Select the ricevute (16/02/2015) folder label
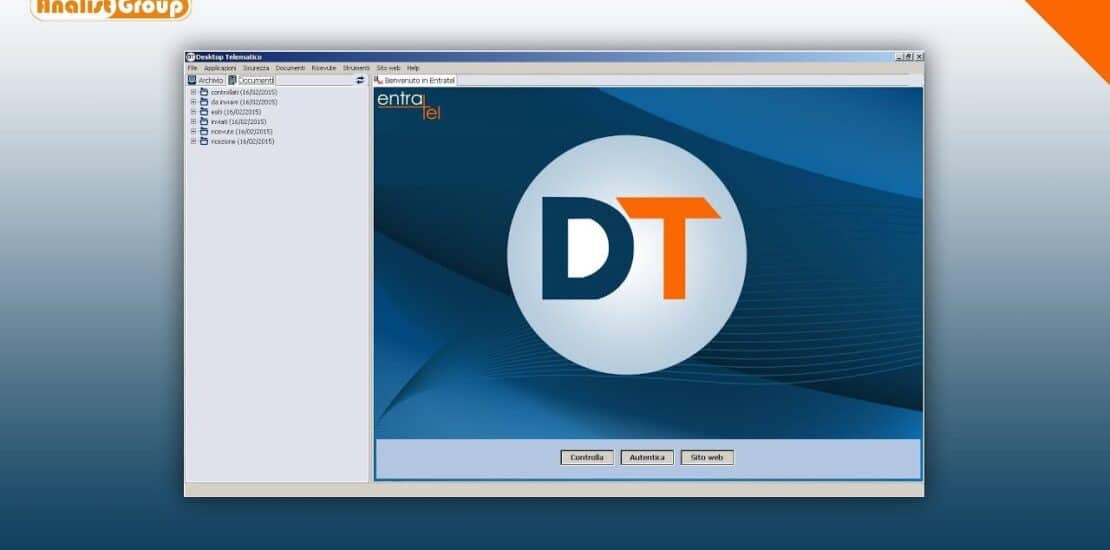The width and height of the screenshot is (1110, 550). pyautogui.click(x=241, y=132)
